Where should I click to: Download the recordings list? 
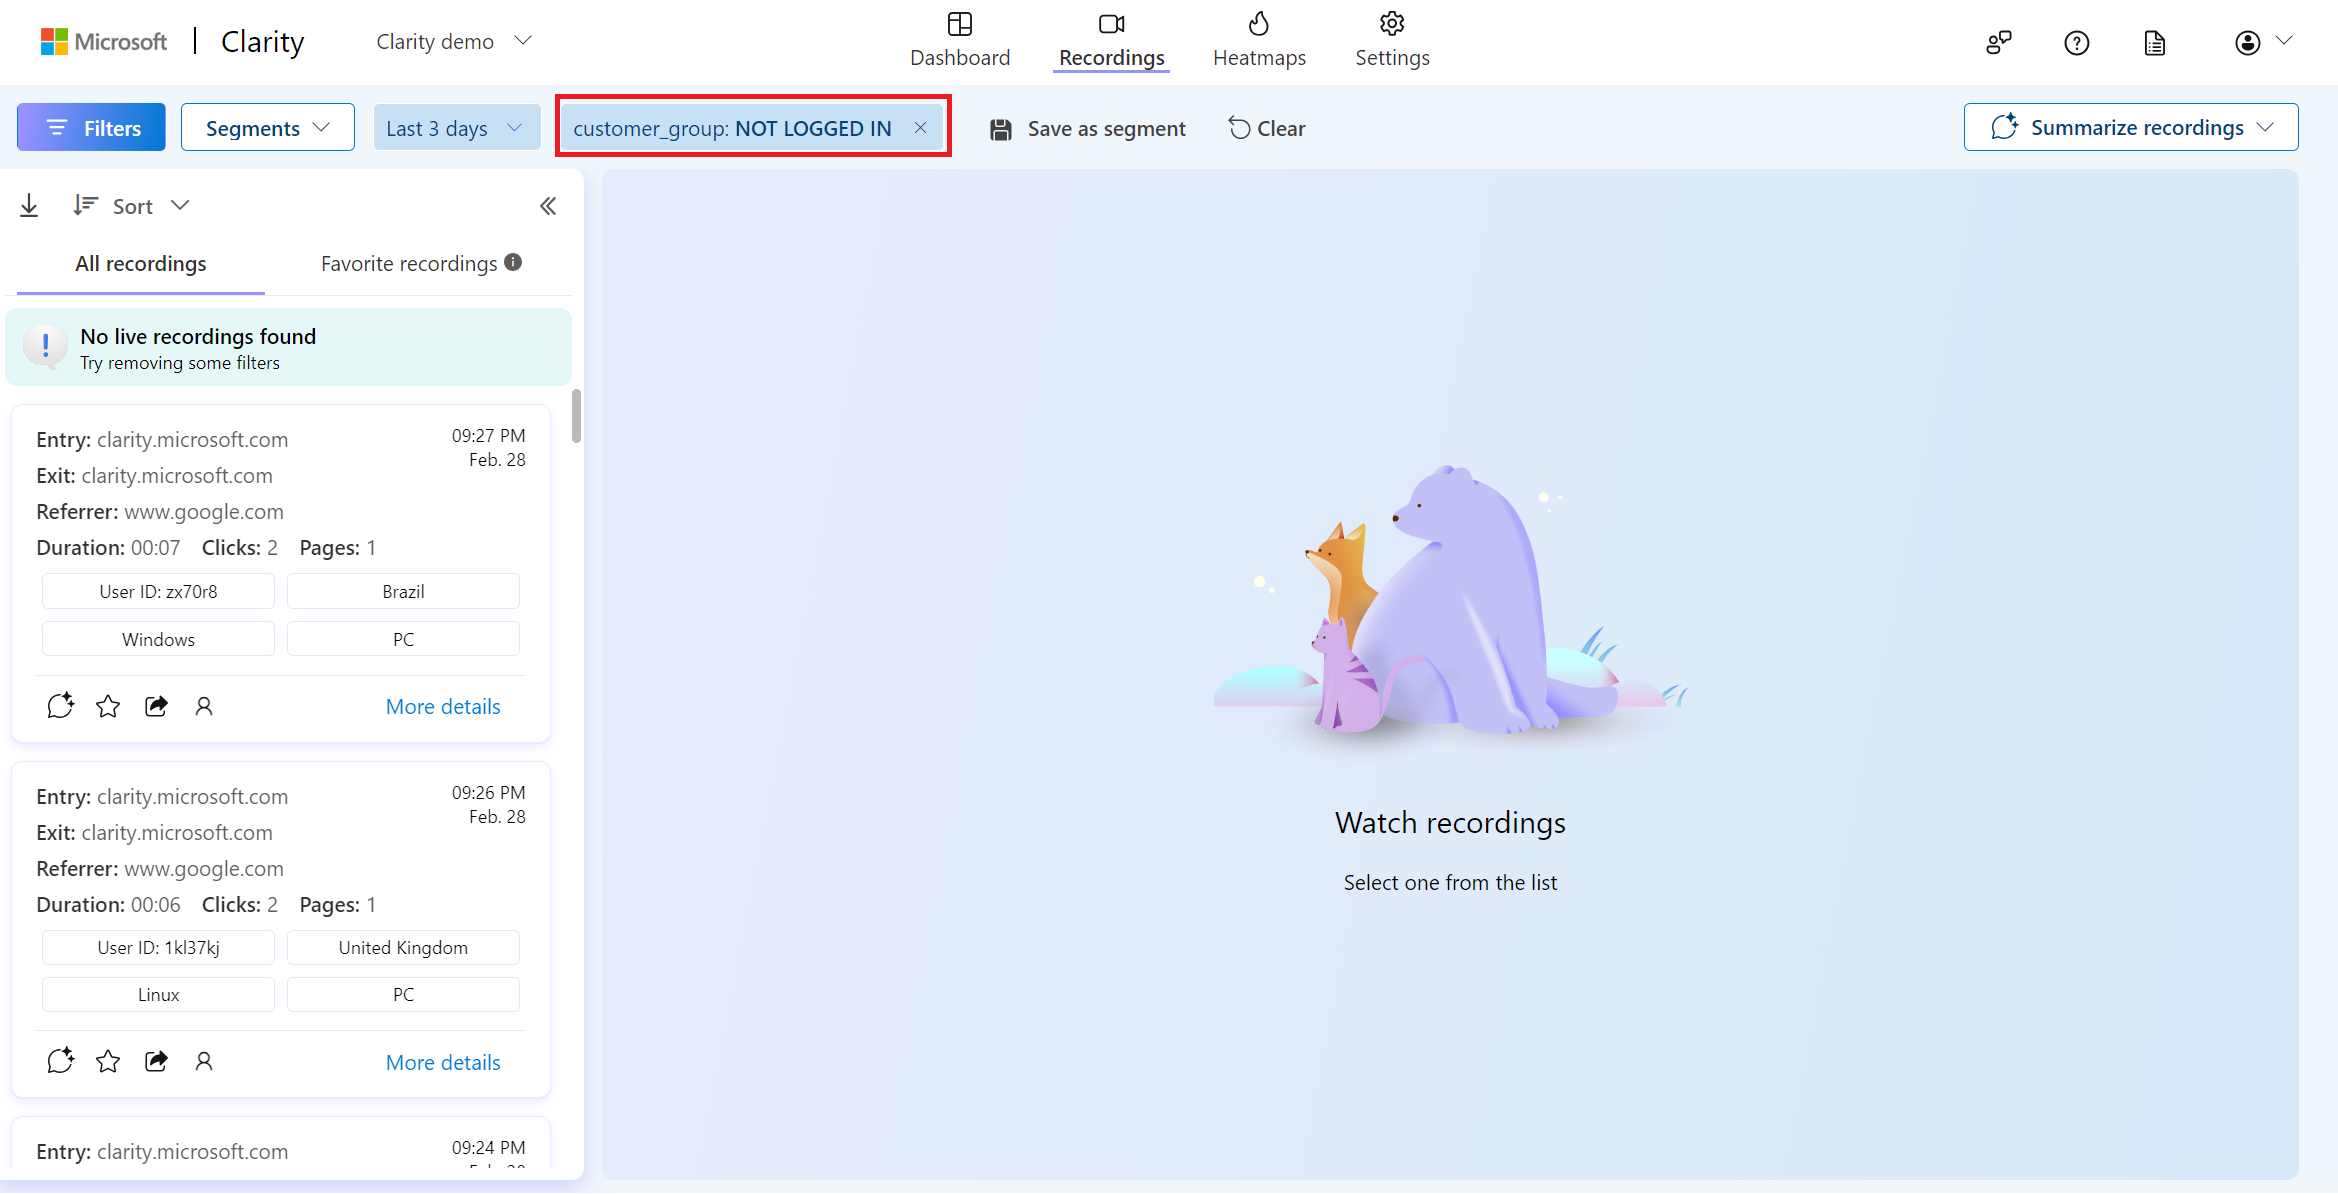(29, 206)
